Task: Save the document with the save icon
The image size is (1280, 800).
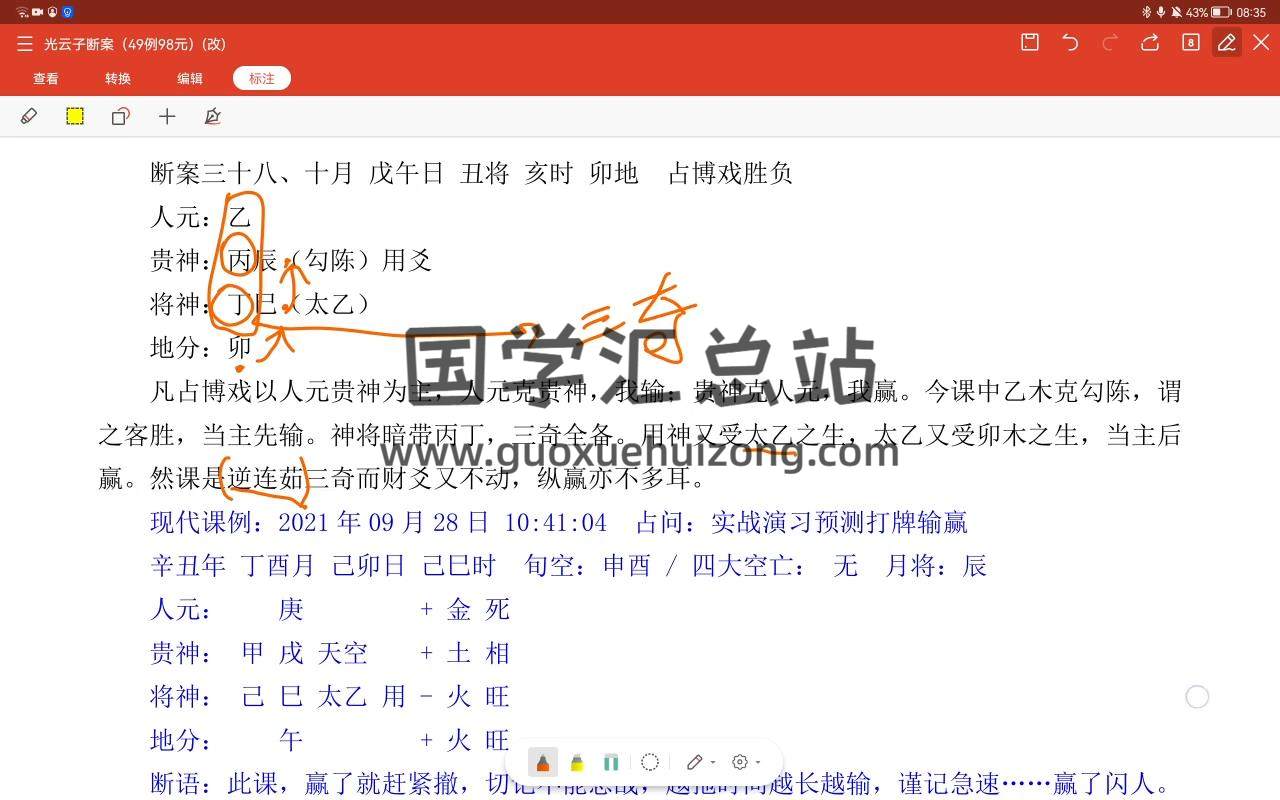Action: (1030, 42)
